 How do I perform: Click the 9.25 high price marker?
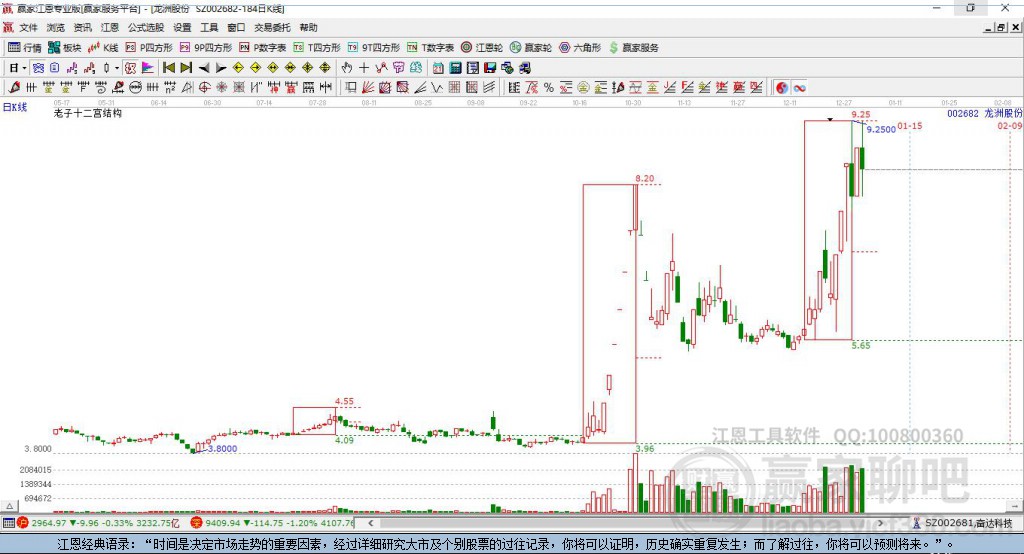pos(861,115)
